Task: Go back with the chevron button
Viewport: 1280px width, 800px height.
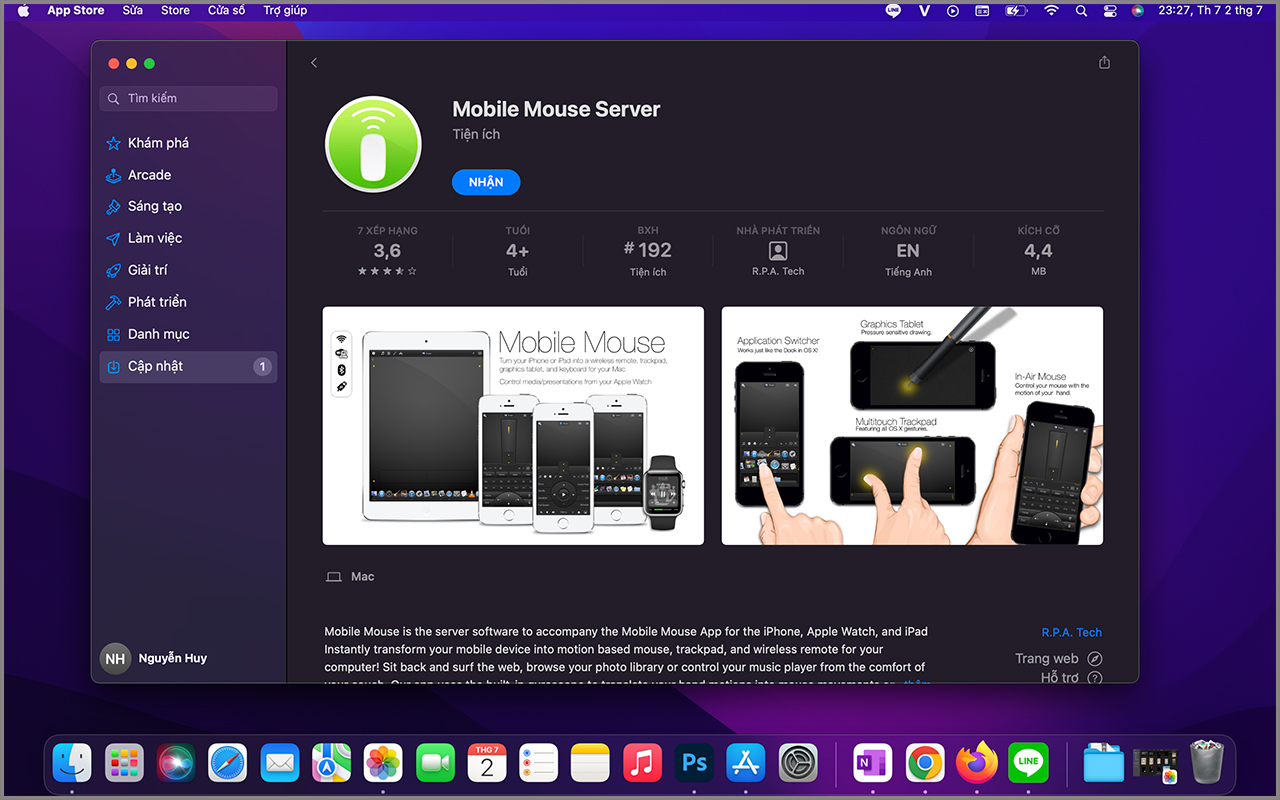Action: [x=314, y=63]
